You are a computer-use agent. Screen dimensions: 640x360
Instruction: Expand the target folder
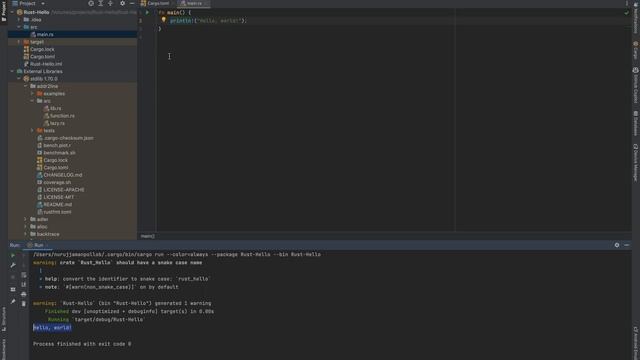19,42
